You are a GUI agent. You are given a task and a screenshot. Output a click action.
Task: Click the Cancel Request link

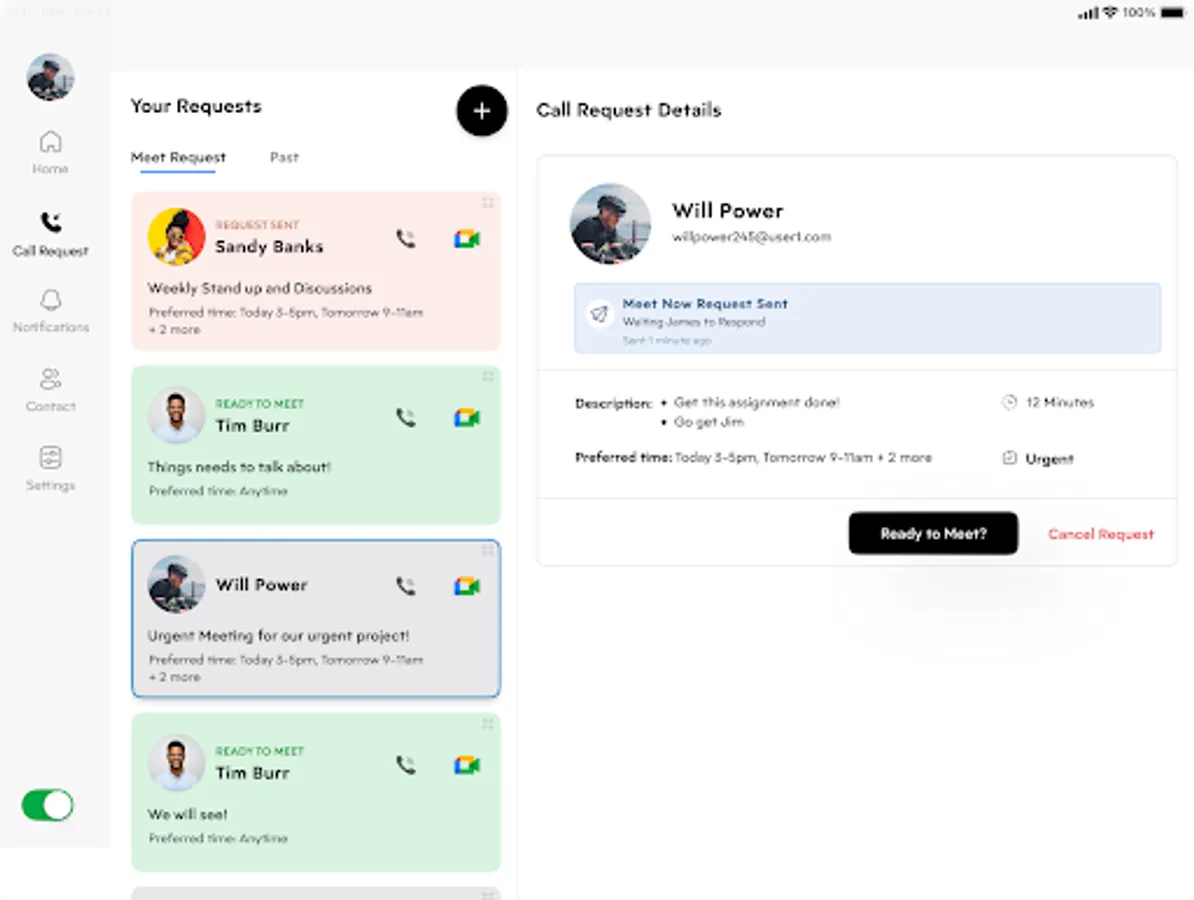click(1100, 534)
